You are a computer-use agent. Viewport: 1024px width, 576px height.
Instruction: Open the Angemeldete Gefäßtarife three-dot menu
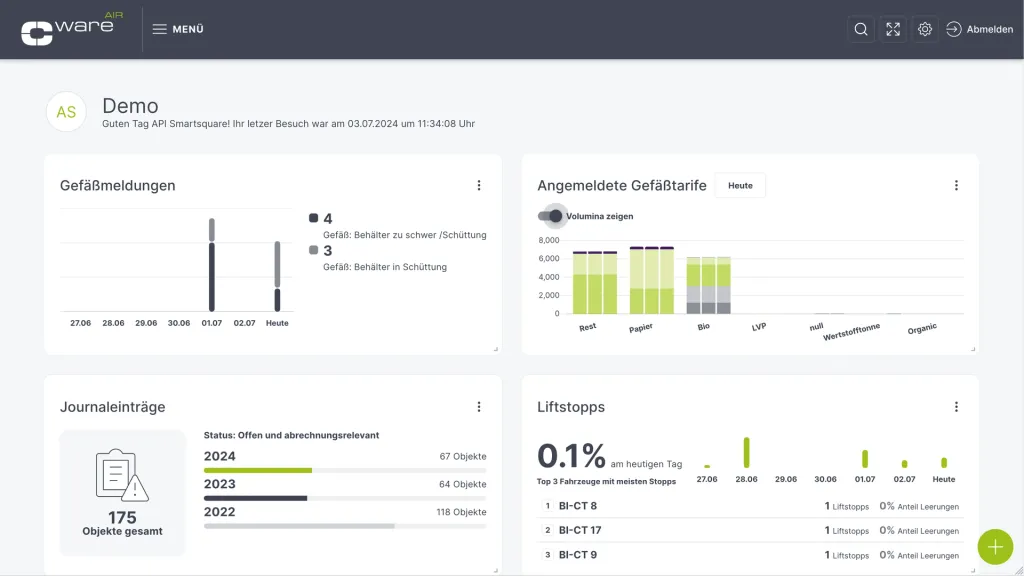pos(956,185)
